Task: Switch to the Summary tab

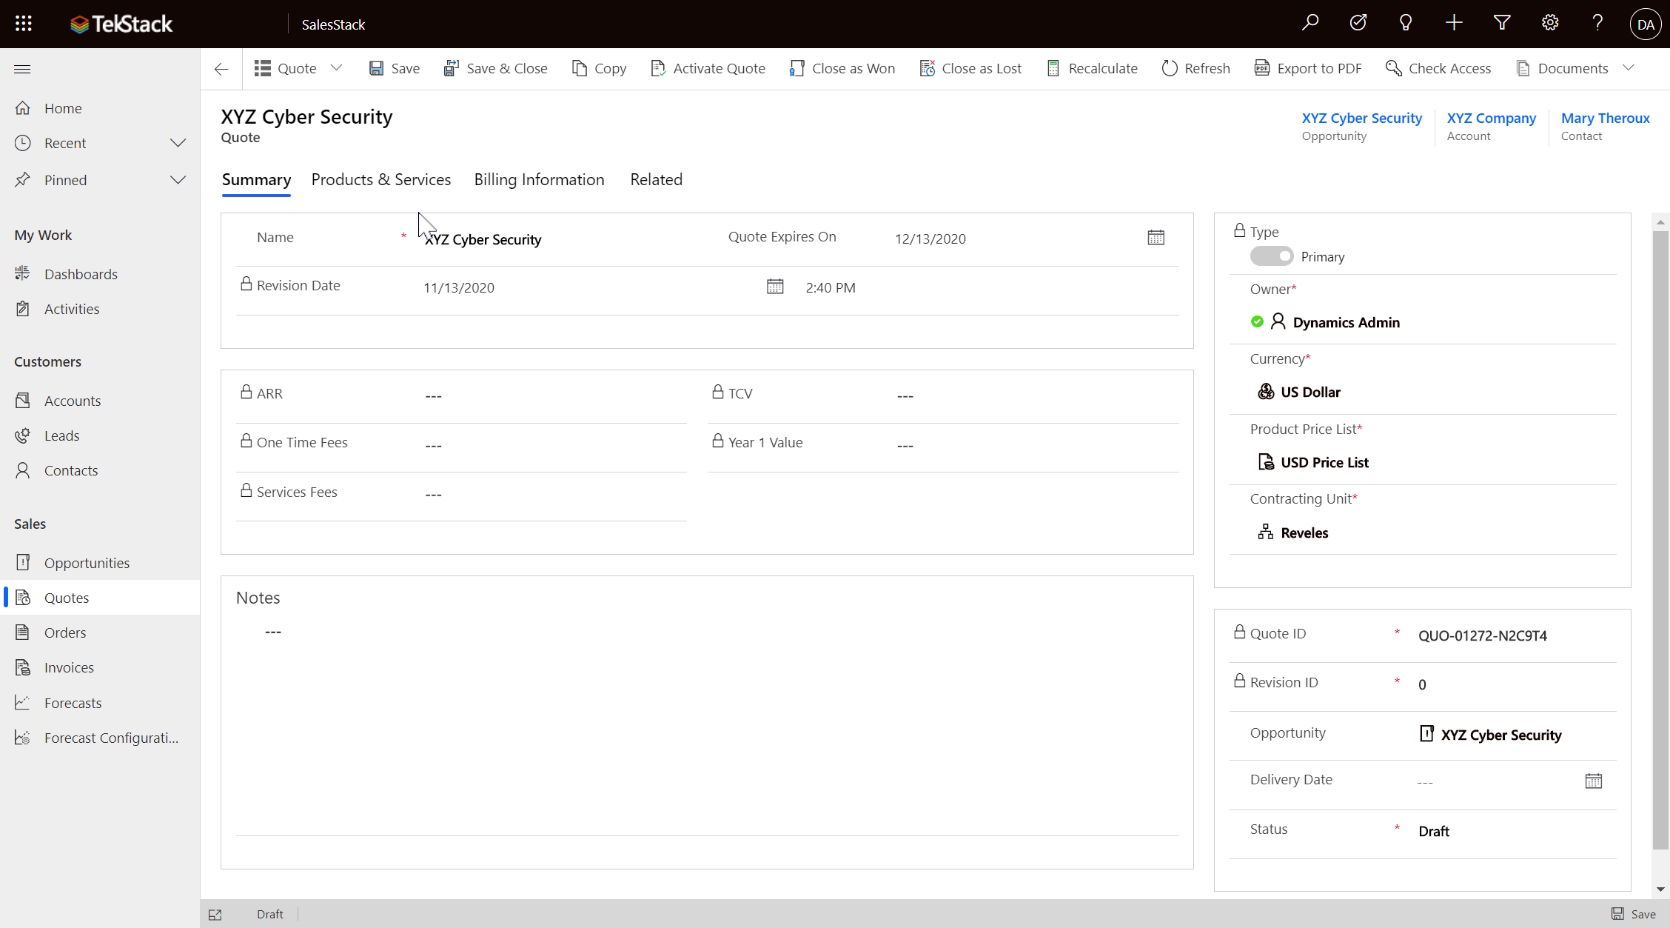Action: tap(256, 180)
